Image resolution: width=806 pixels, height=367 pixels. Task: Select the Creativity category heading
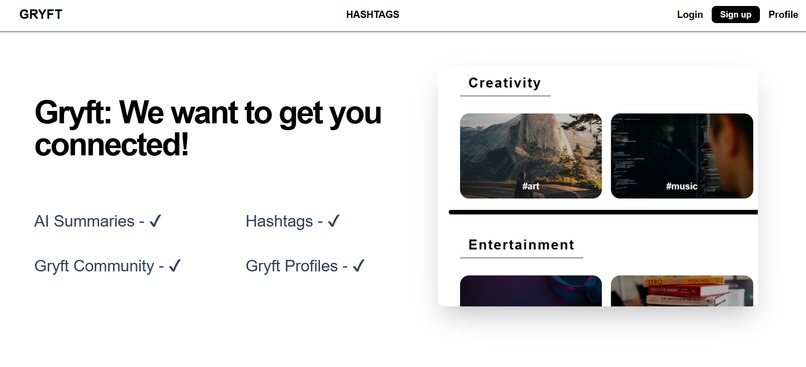[x=505, y=83]
